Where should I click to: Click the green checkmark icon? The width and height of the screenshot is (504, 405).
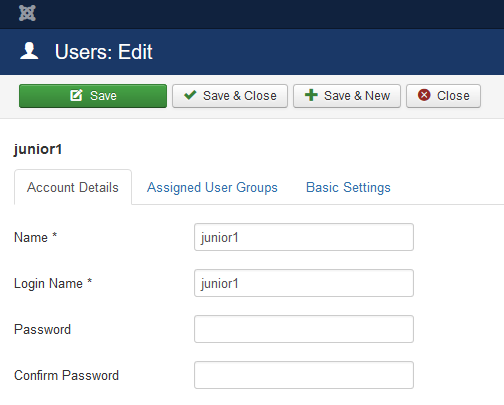pyautogui.click(x=190, y=95)
